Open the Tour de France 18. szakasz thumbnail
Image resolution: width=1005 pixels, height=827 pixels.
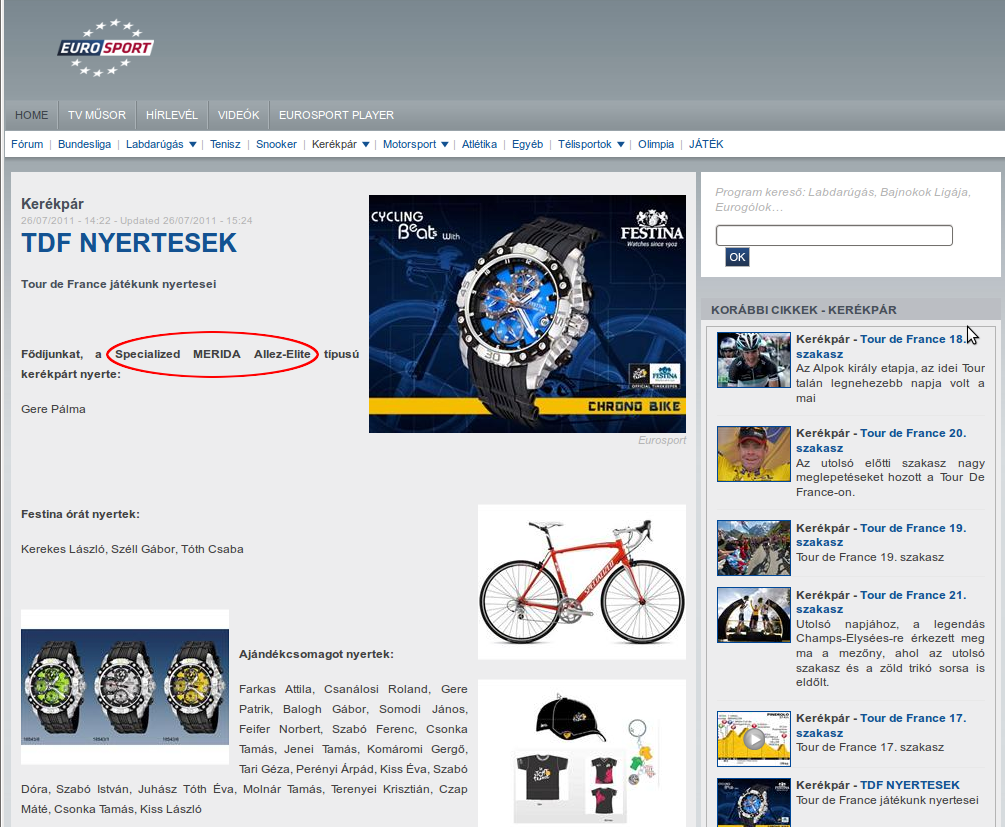[753, 360]
